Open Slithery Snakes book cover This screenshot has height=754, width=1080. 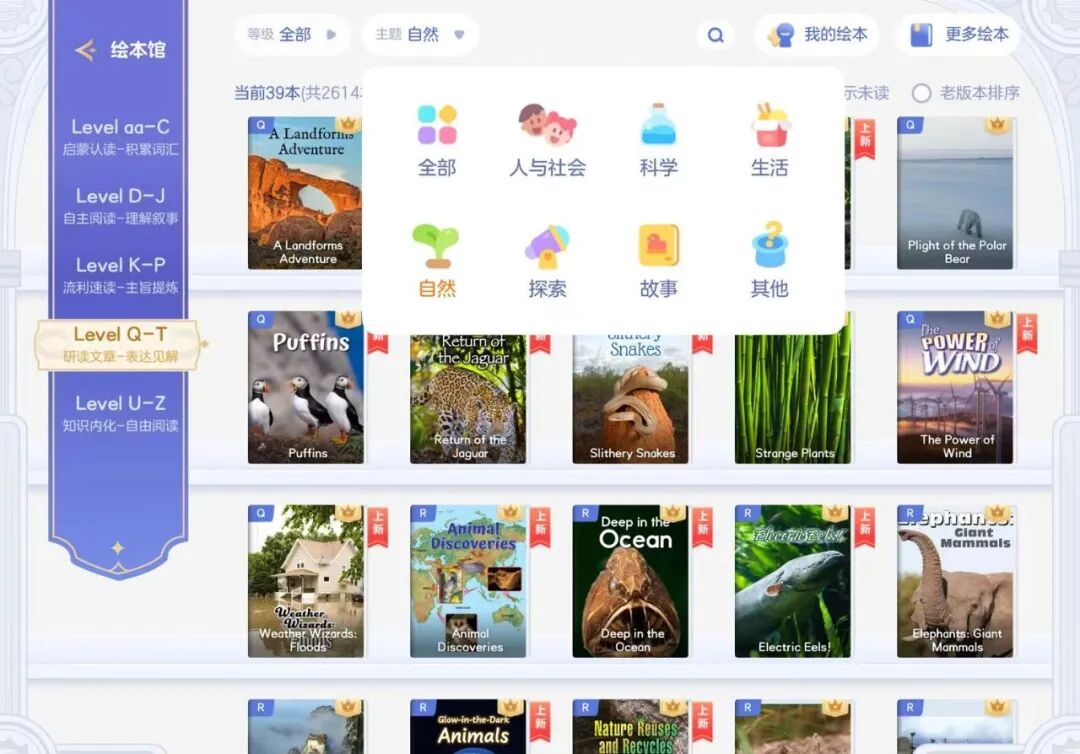click(x=631, y=399)
